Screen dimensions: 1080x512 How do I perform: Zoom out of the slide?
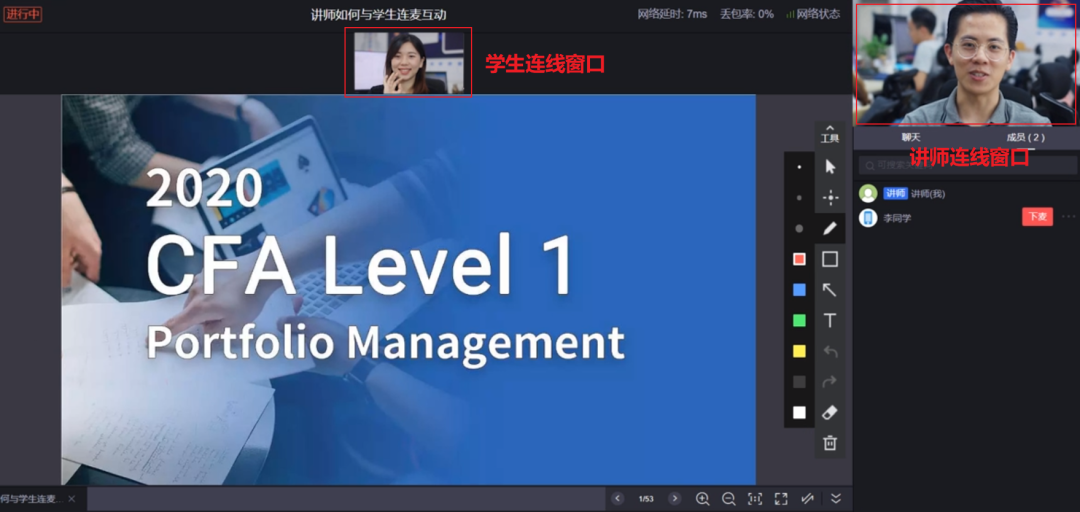[x=728, y=498]
